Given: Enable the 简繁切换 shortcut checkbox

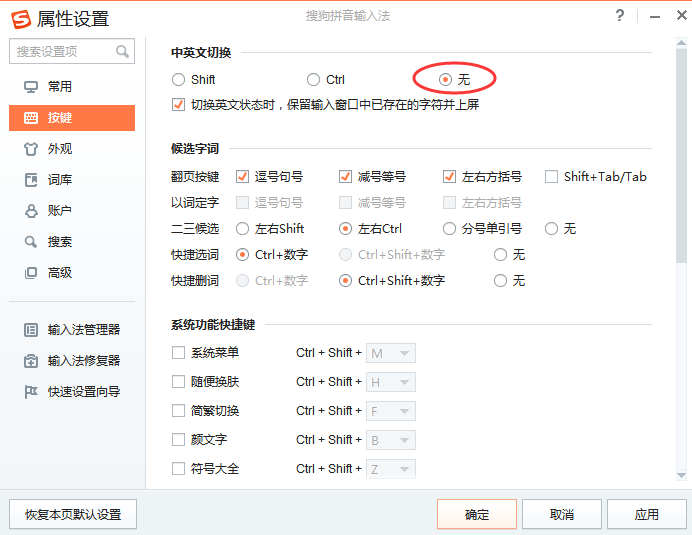Looking at the screenshot, I should coord(178,411).
